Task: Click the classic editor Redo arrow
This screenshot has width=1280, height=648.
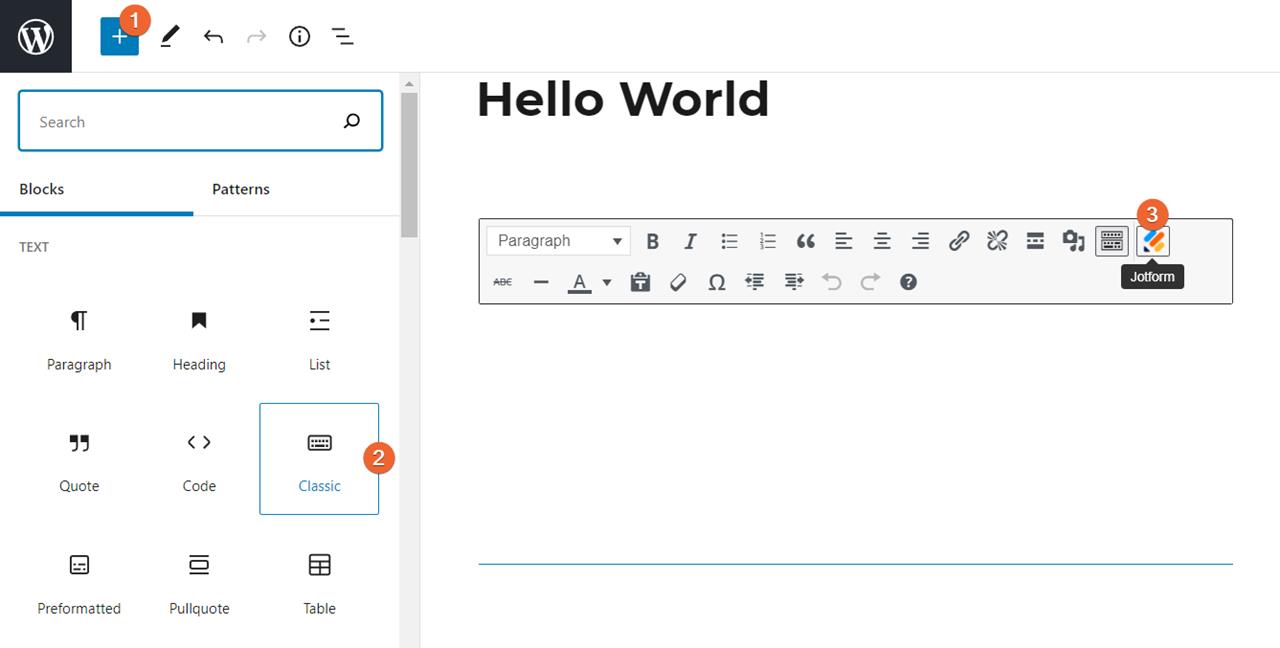Action: (870, 282)
